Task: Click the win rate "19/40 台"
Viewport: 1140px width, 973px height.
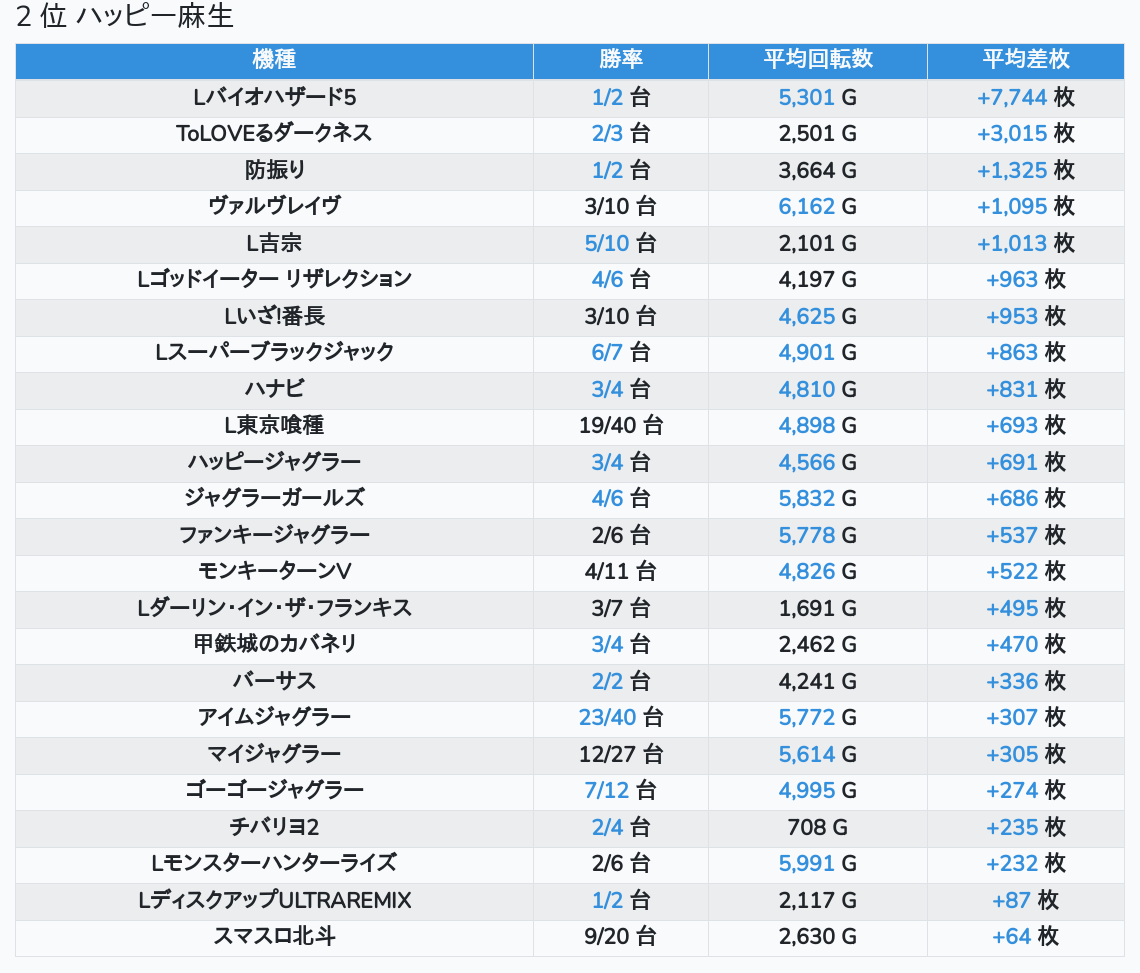Action: point(621,425)
